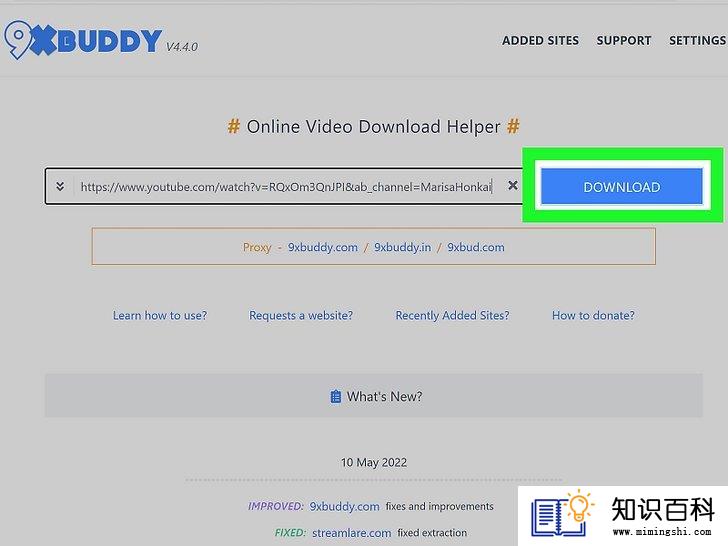Image resolution: width=728 pixels, height=546 pixels.
Task: Expand the double-chevron dropdown in URL box
Action: (60, 186)
